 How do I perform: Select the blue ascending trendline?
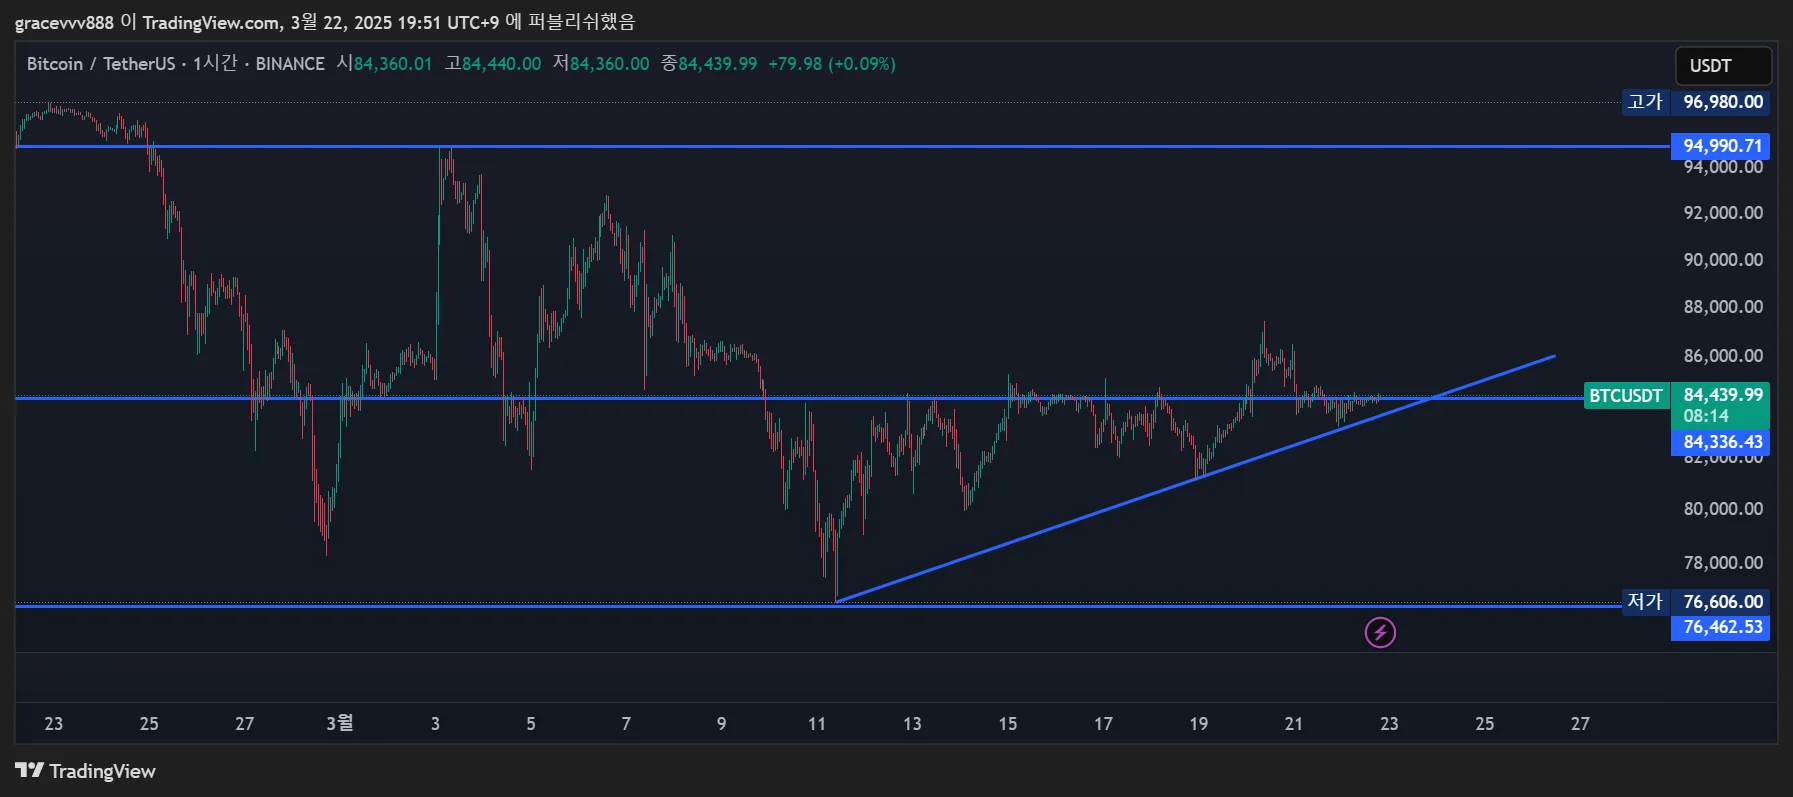click(1195, 478)
